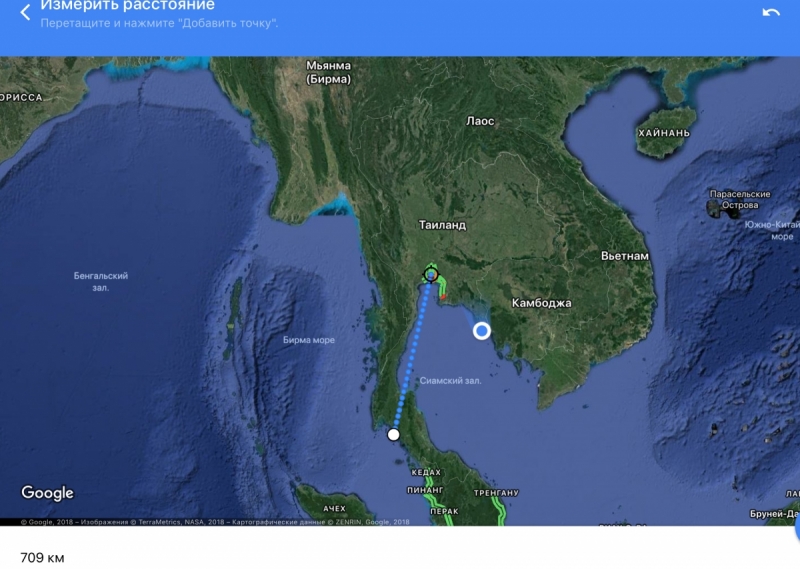
Task: Click the Бенгальский зал. label
Action: pyautogui.click(x=101, y=281)
